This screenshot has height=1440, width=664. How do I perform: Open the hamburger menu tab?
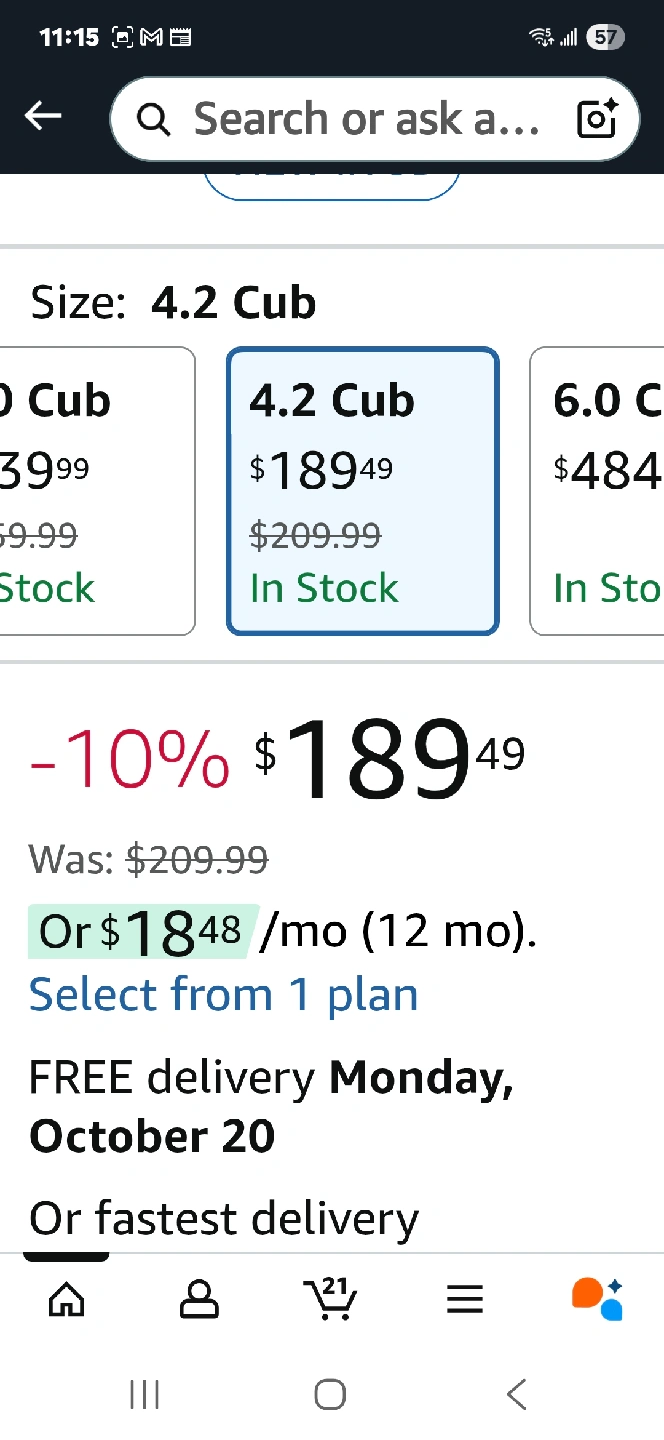(464, 1299)
